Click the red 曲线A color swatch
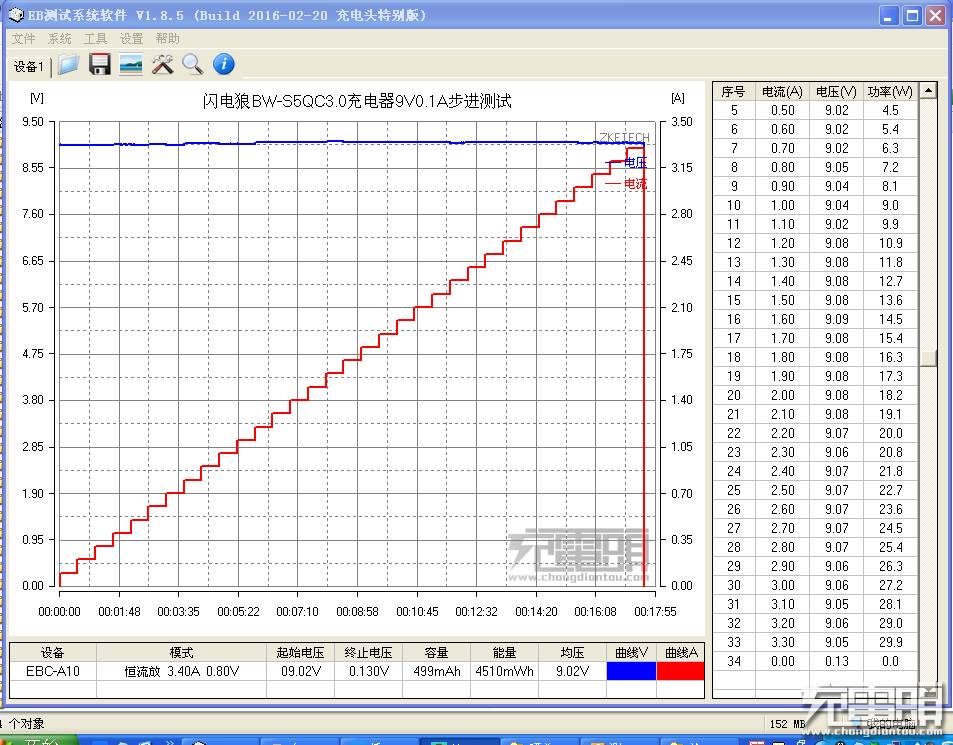The width and height of the screenshot is (953, 745). point(681,671)
